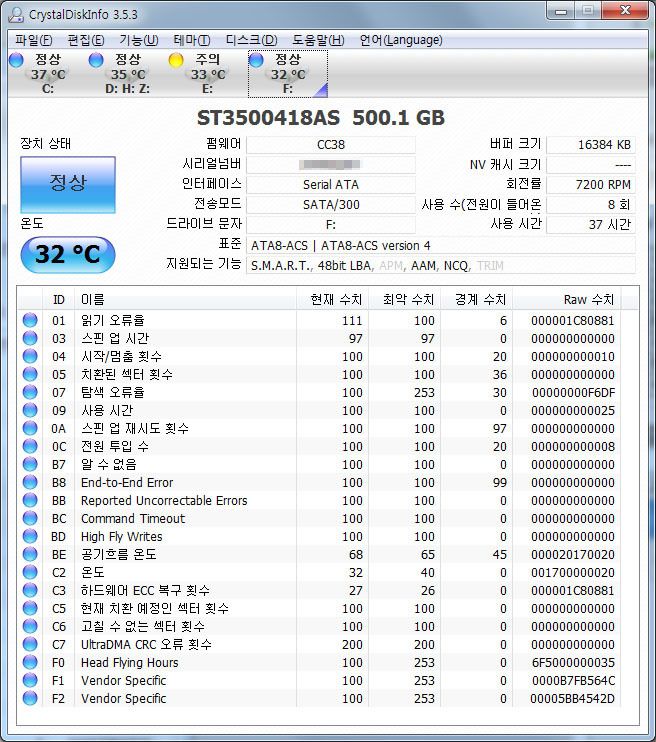
Task: Click drive letter field showing F:
Action: pos(331,224)
